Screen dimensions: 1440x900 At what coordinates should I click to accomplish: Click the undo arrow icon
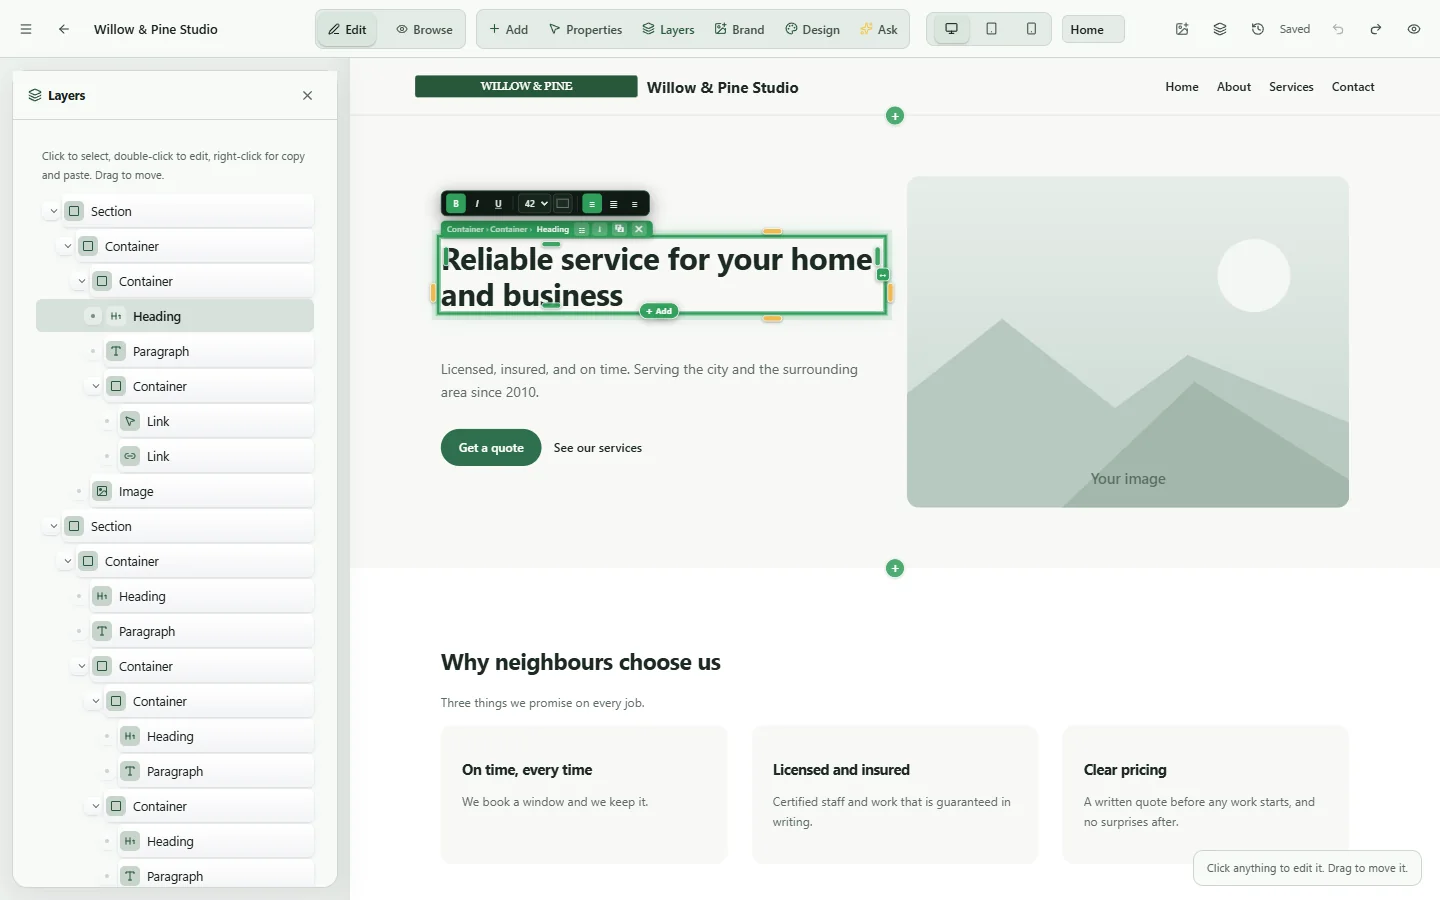pyautogui.click(x=1338, y=29)
